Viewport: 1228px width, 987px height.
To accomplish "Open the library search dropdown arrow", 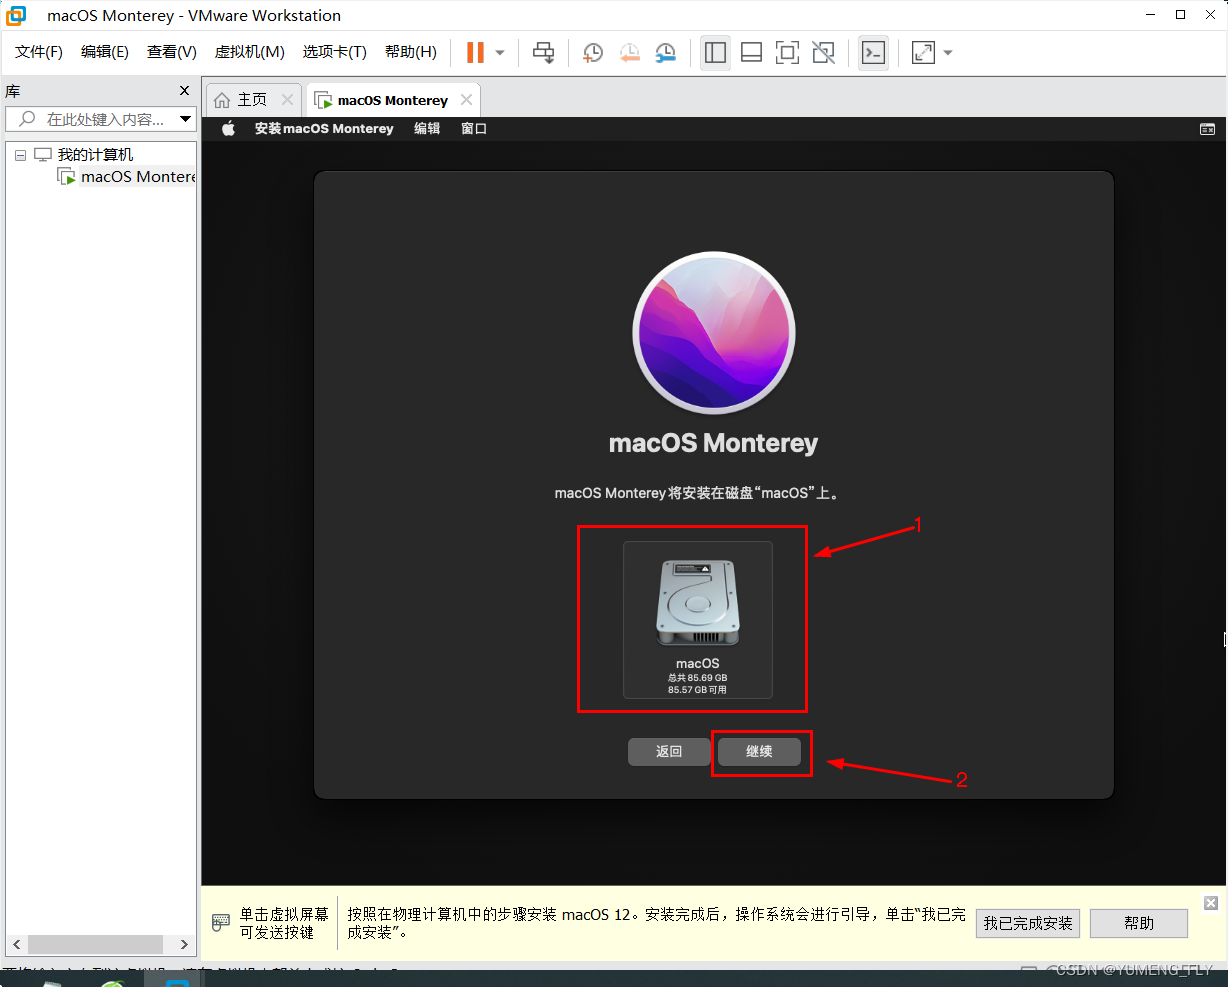I will point(186,119).
